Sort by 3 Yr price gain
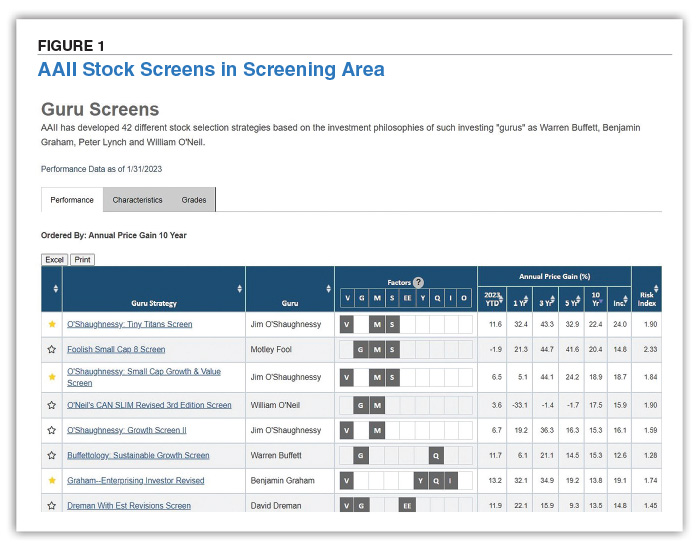The image size is (700, 548). [x=546, y=299]
